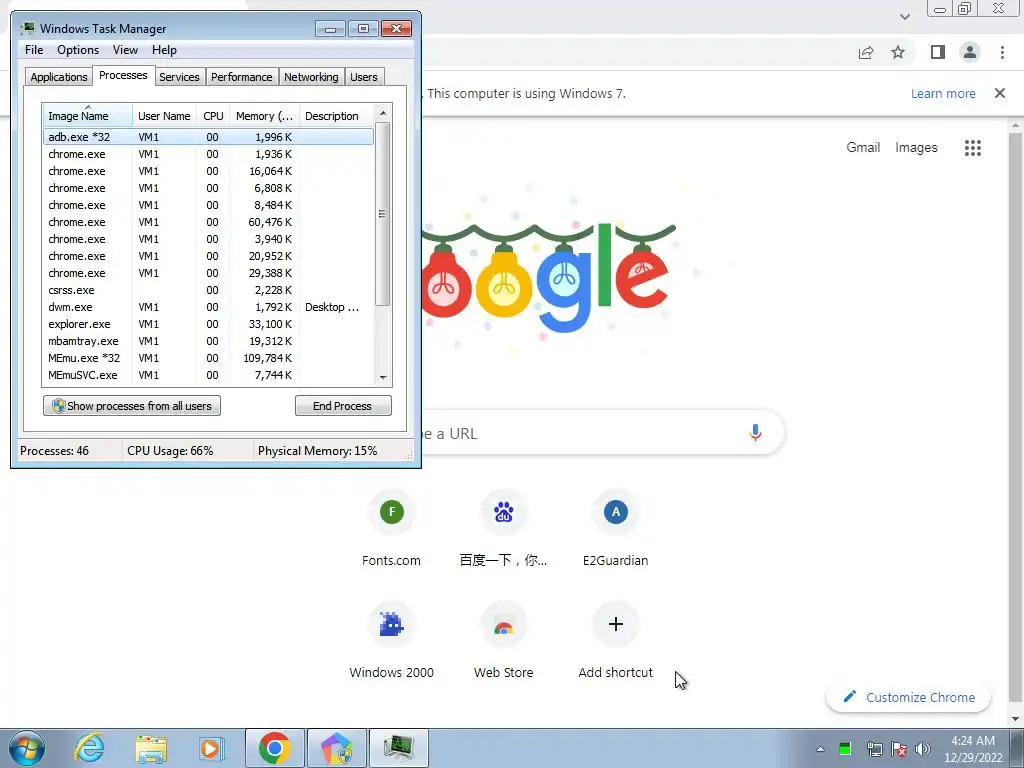Screen dimensions: 1024x768
Task: Select the chrome.exe row using 60,476 K
Action: [208, 222]
